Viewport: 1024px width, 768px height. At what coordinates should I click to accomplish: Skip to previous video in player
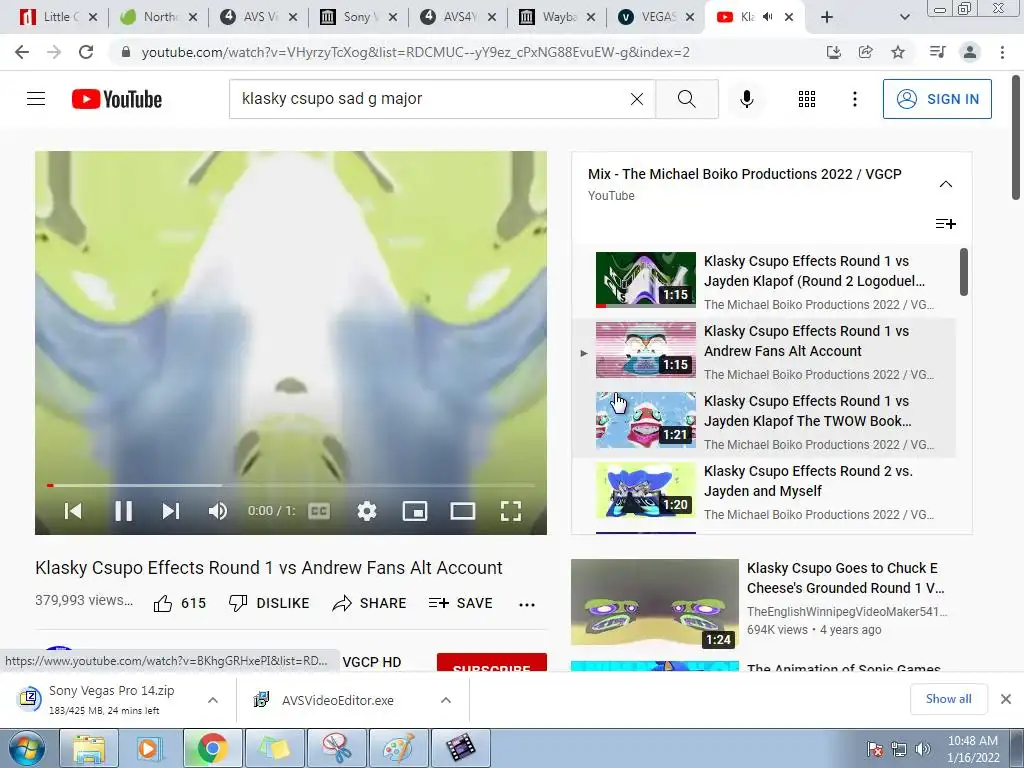click(x=73, y=511)
